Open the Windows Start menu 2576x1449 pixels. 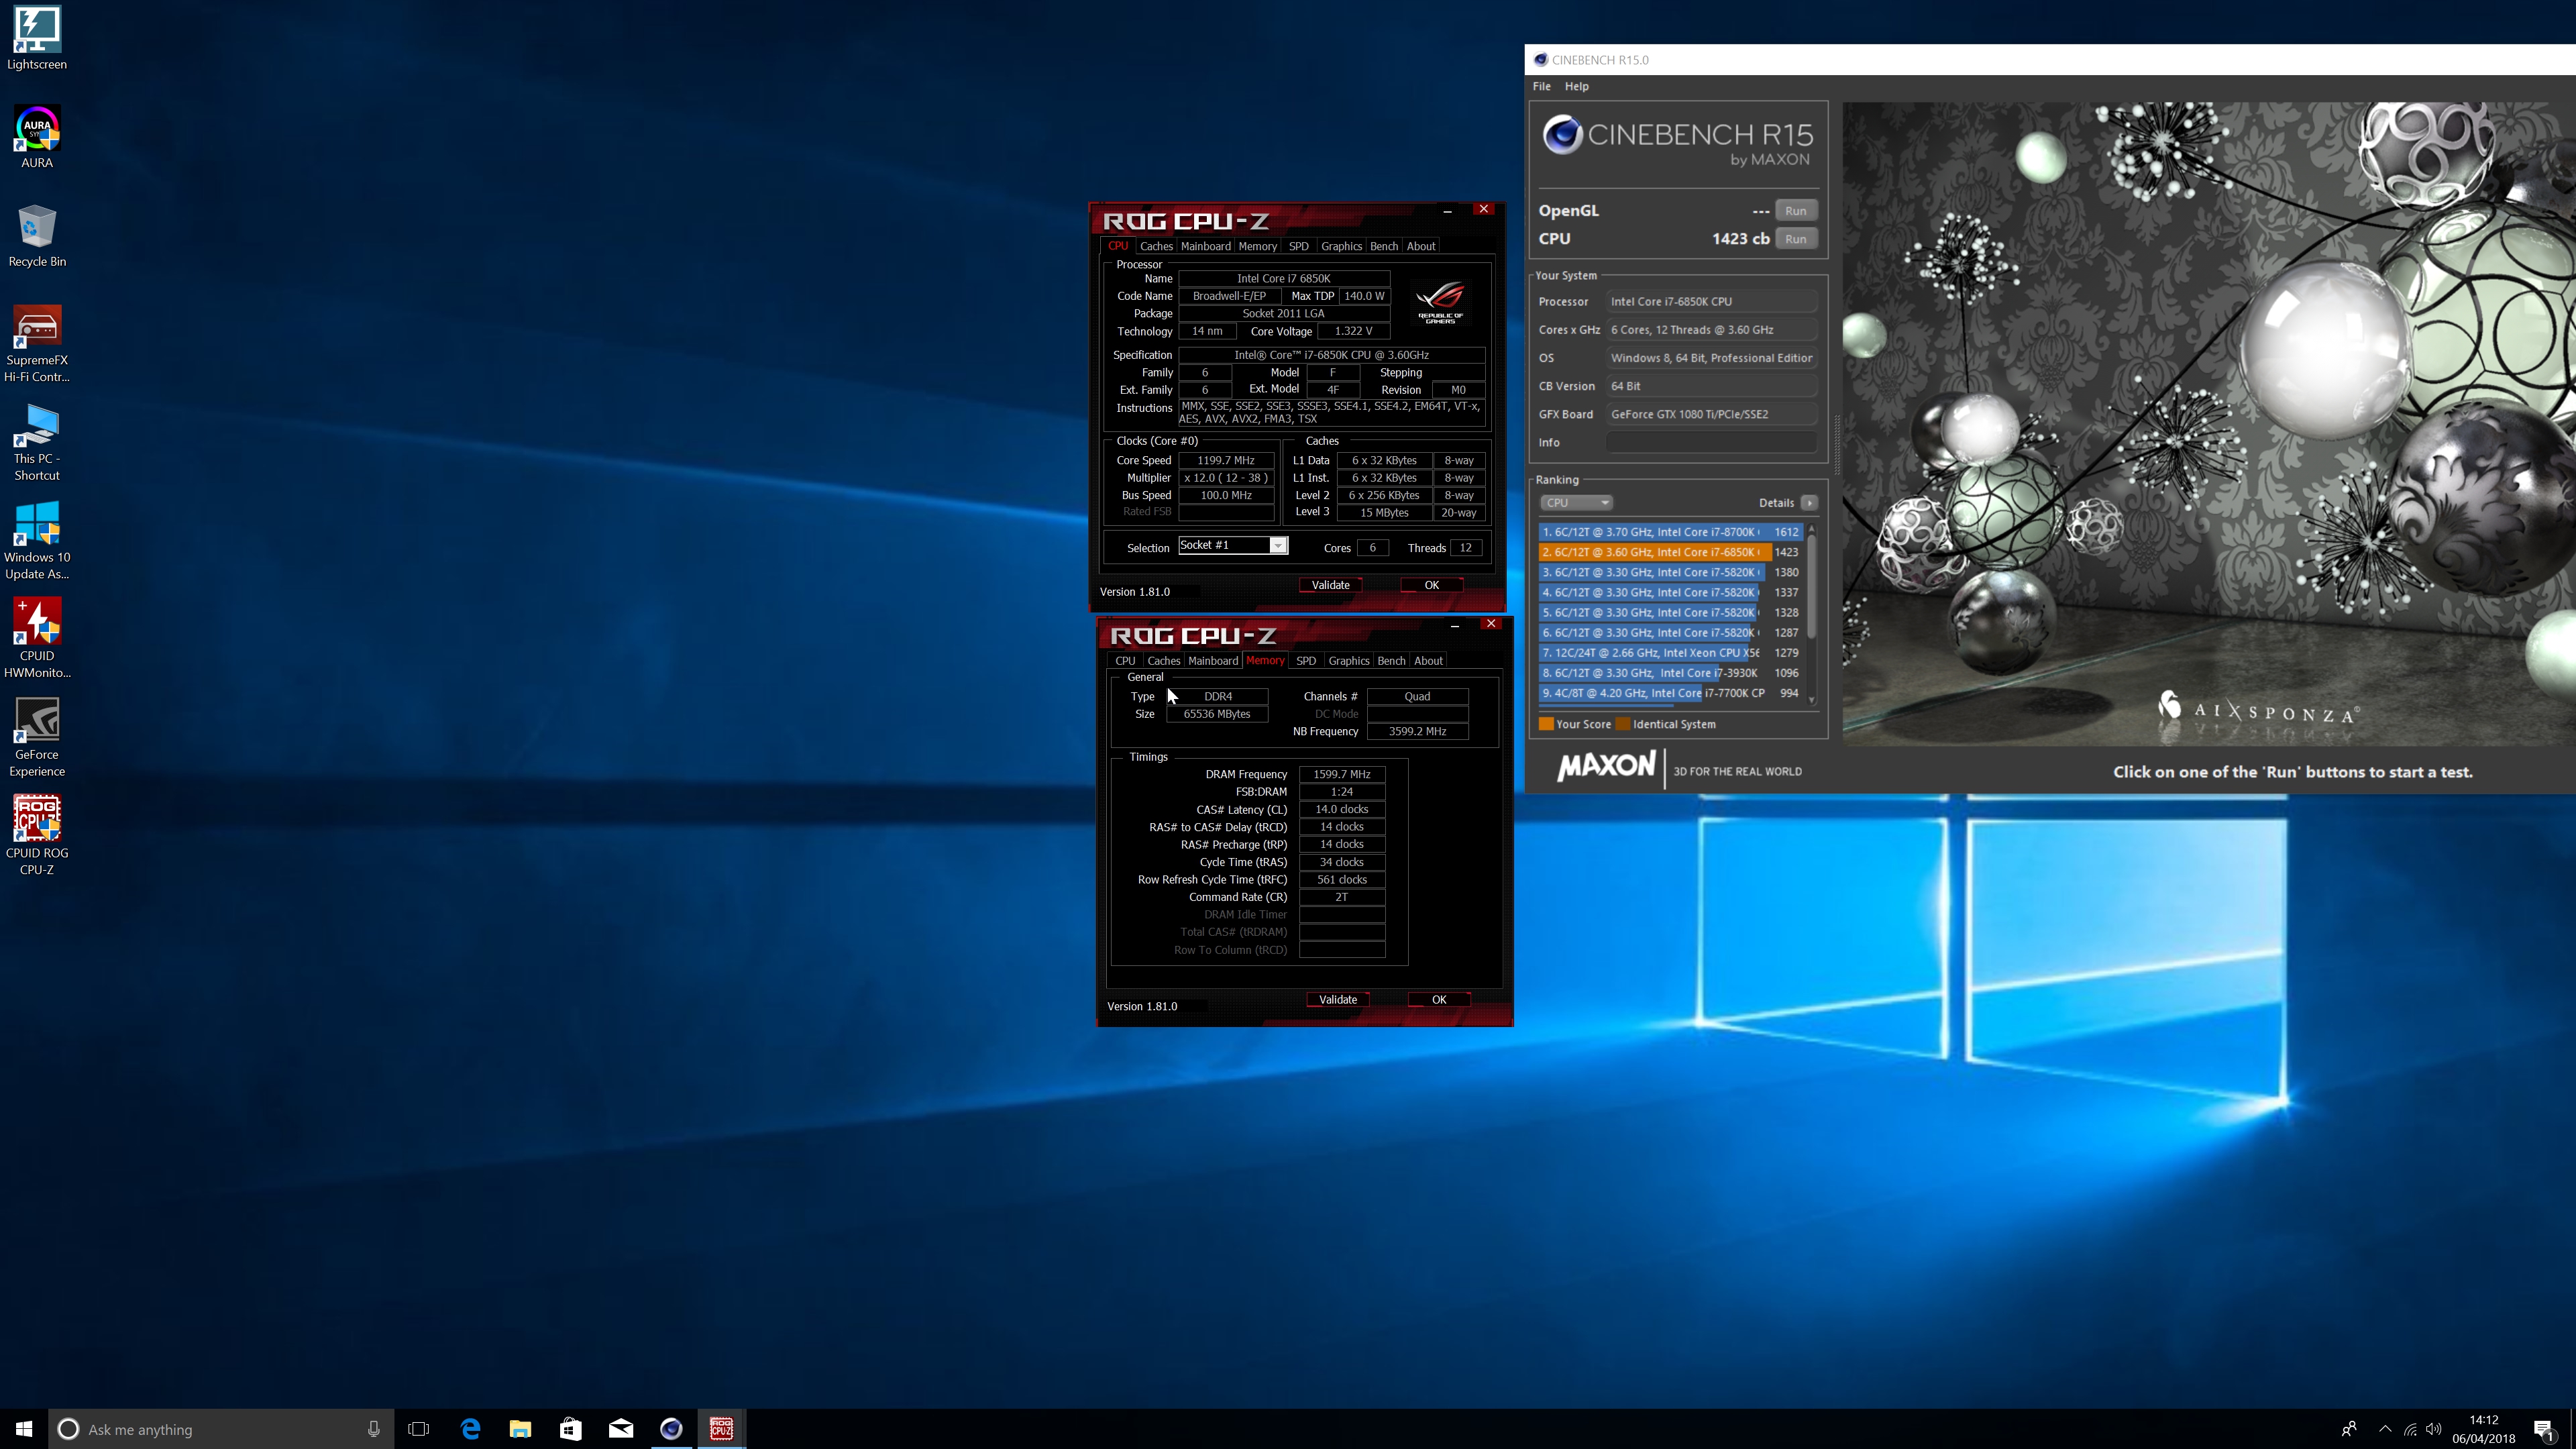point(24,1429)
